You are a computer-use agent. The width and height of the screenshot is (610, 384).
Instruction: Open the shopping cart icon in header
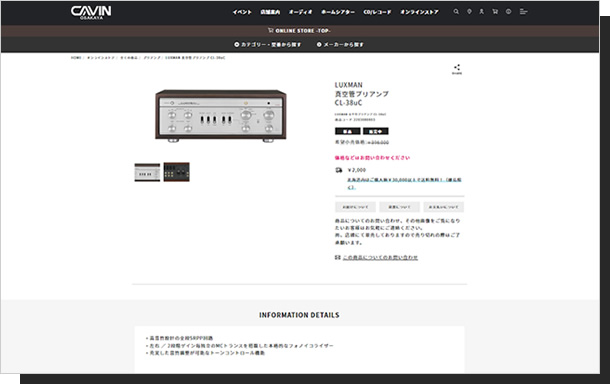click(x=495, y=12)
